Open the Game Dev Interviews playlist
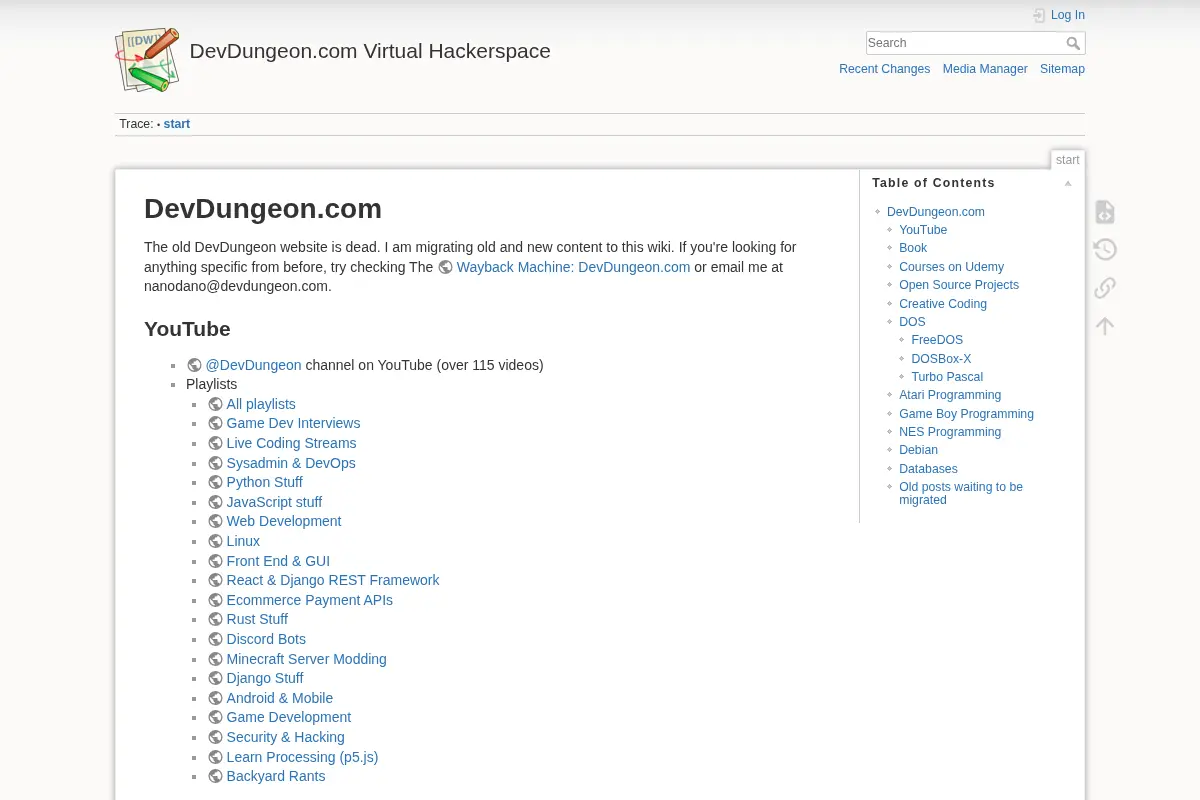The width and height of the screenshot is (1200, 800). tap(293, 423)
